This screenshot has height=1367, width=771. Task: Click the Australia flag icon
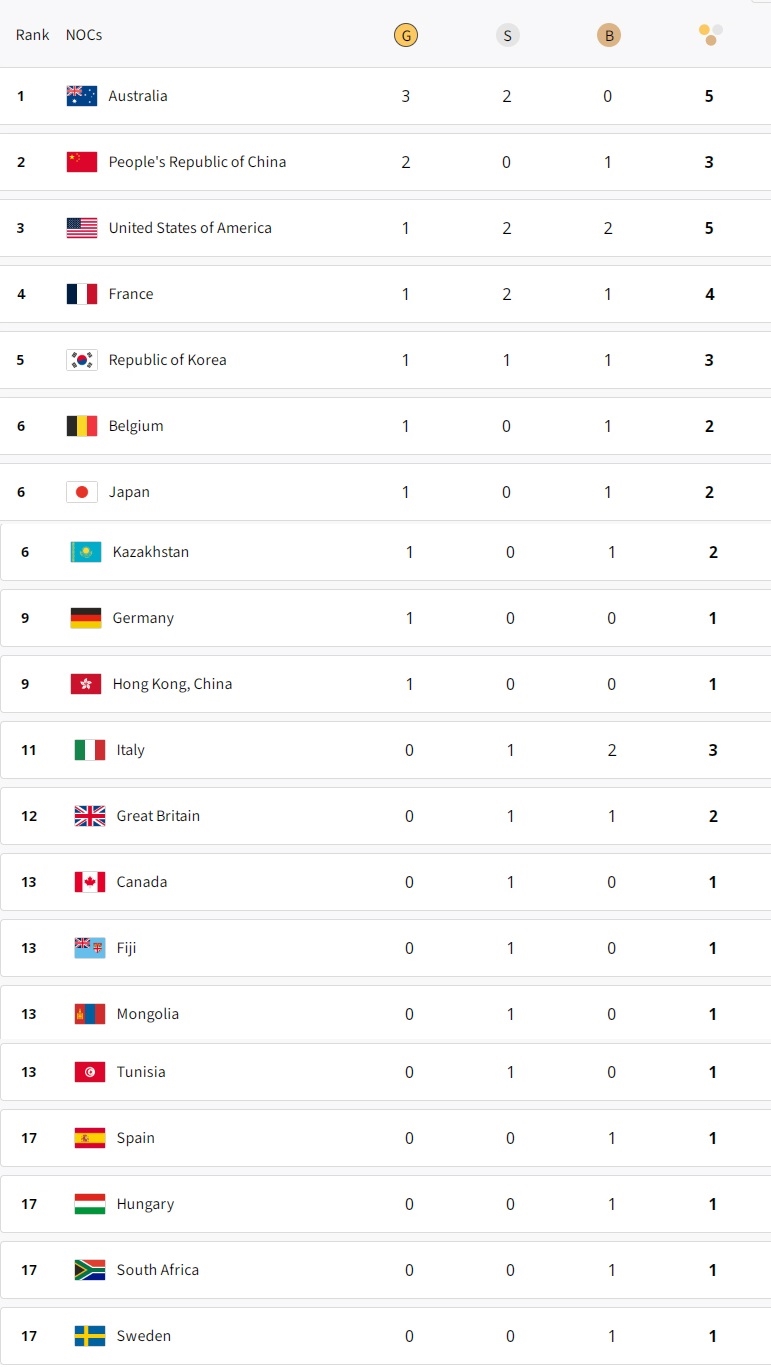[x=82, y=96]
